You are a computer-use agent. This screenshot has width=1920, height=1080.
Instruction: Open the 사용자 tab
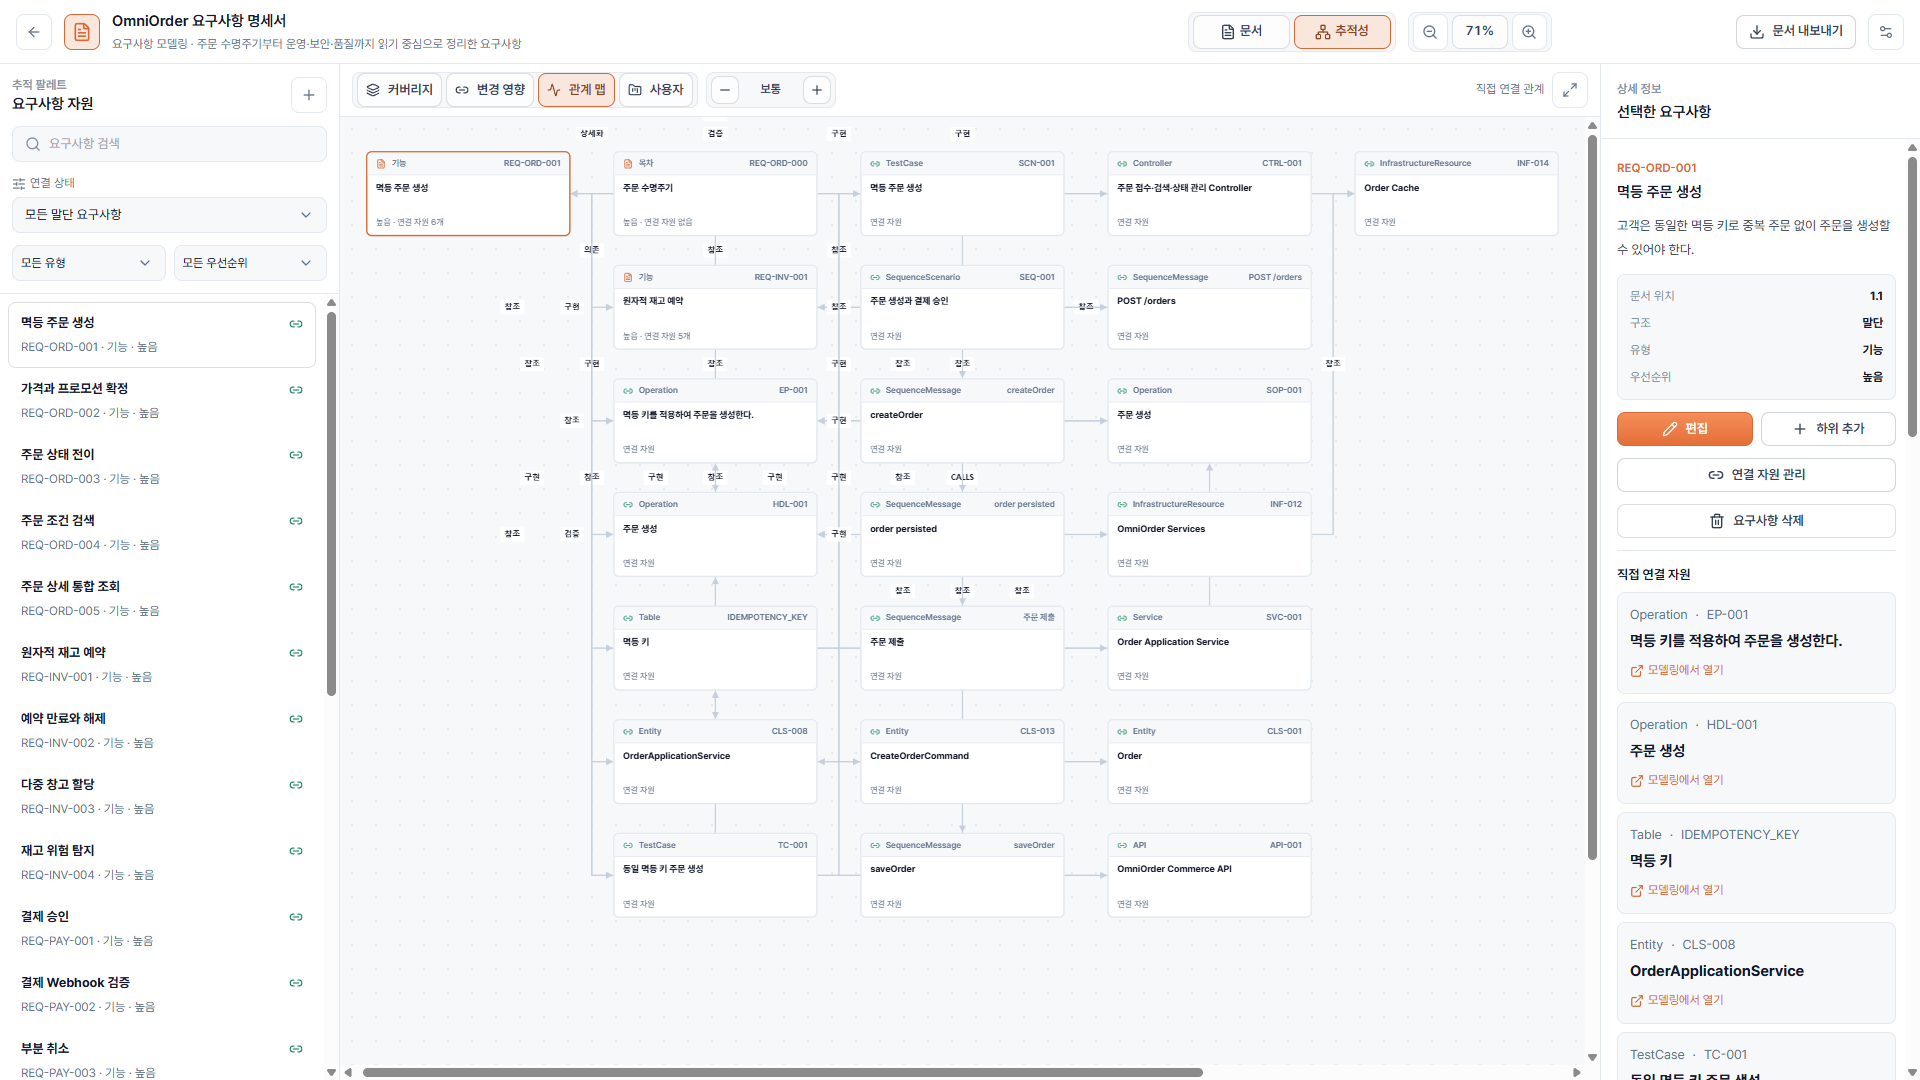(656, 90)
